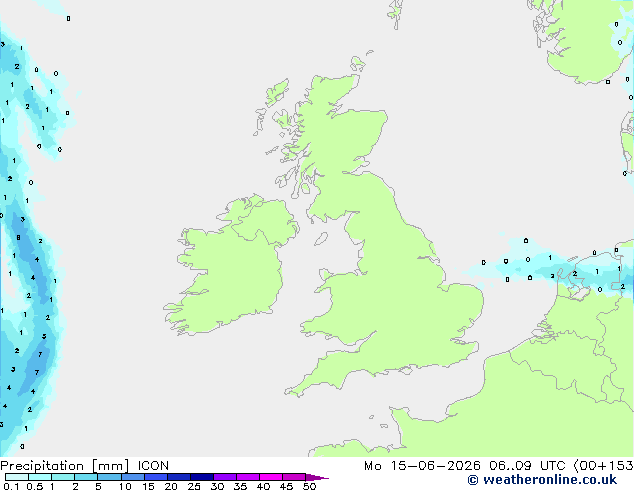Click the '[mm]' unit label
634x490 pixels.
(110, 466)
